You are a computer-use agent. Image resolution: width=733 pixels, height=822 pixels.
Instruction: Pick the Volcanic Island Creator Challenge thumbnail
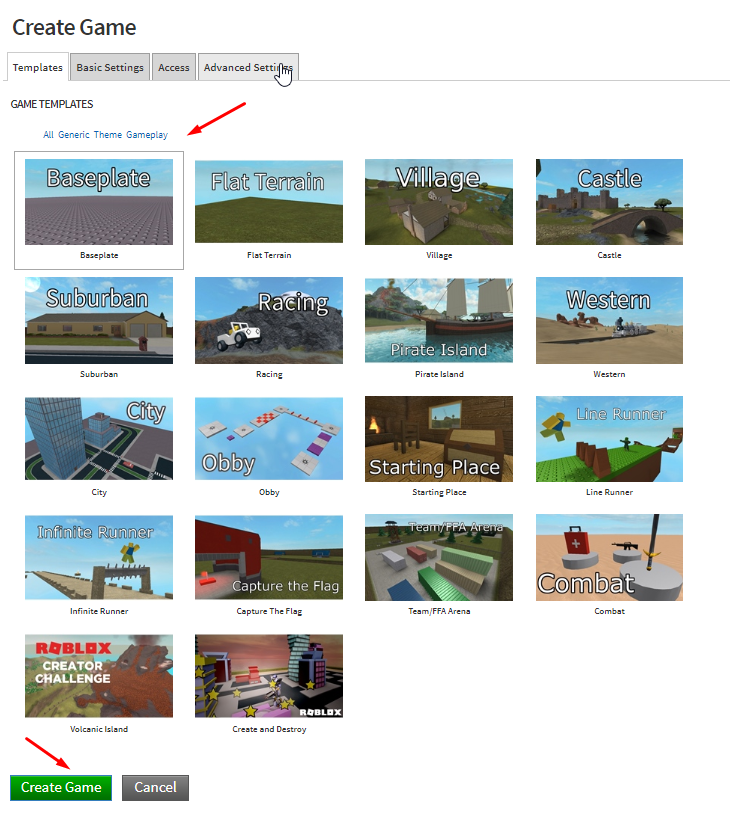pos(99,676)
